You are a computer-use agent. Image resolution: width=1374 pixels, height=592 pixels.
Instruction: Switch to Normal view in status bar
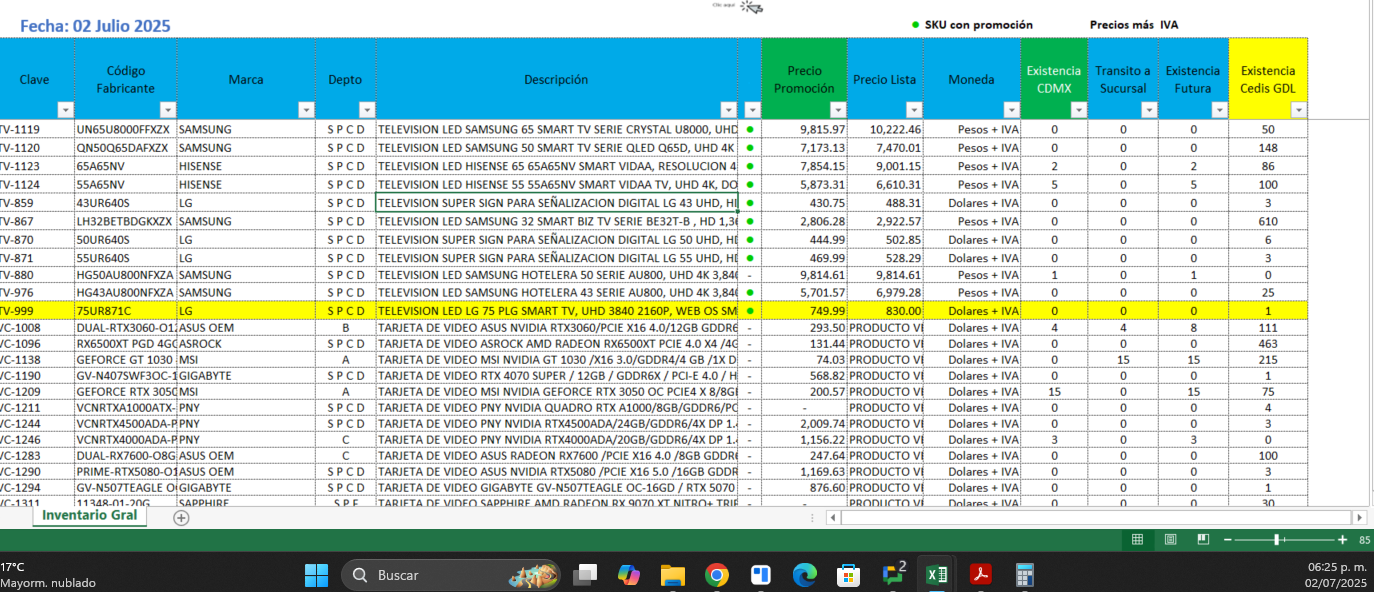1137,539
